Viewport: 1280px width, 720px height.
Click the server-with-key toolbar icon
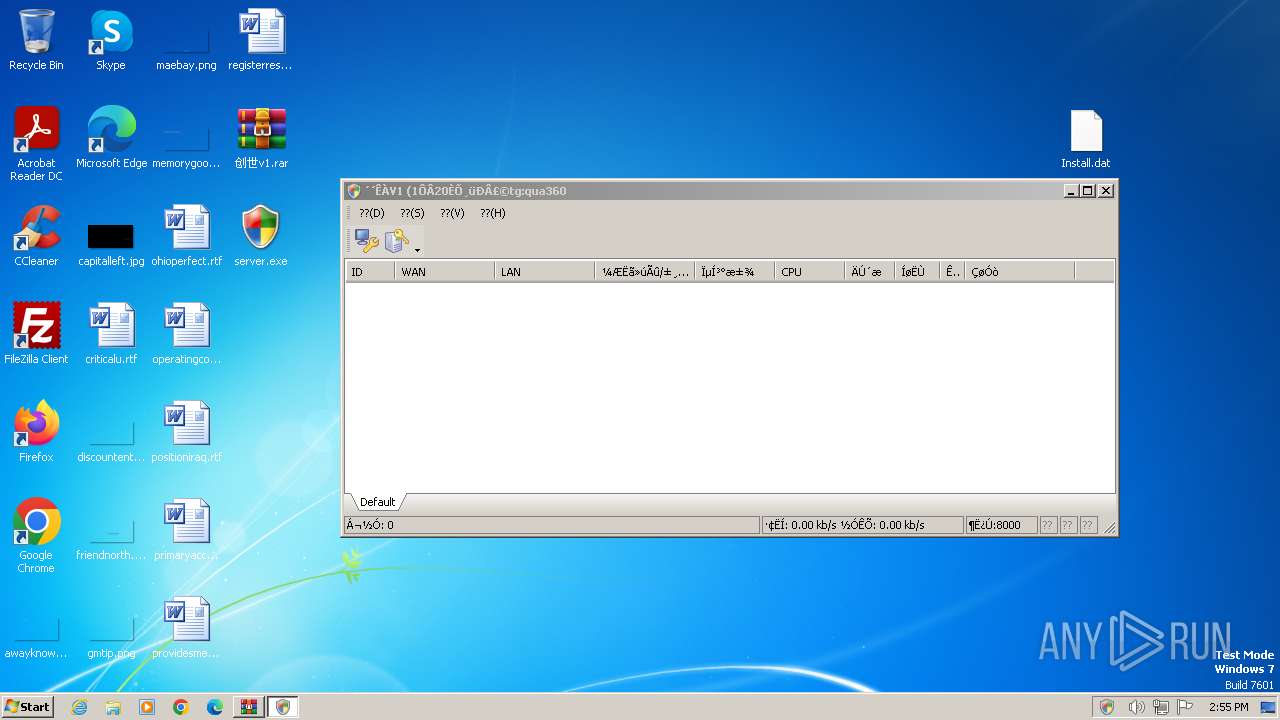397,241
